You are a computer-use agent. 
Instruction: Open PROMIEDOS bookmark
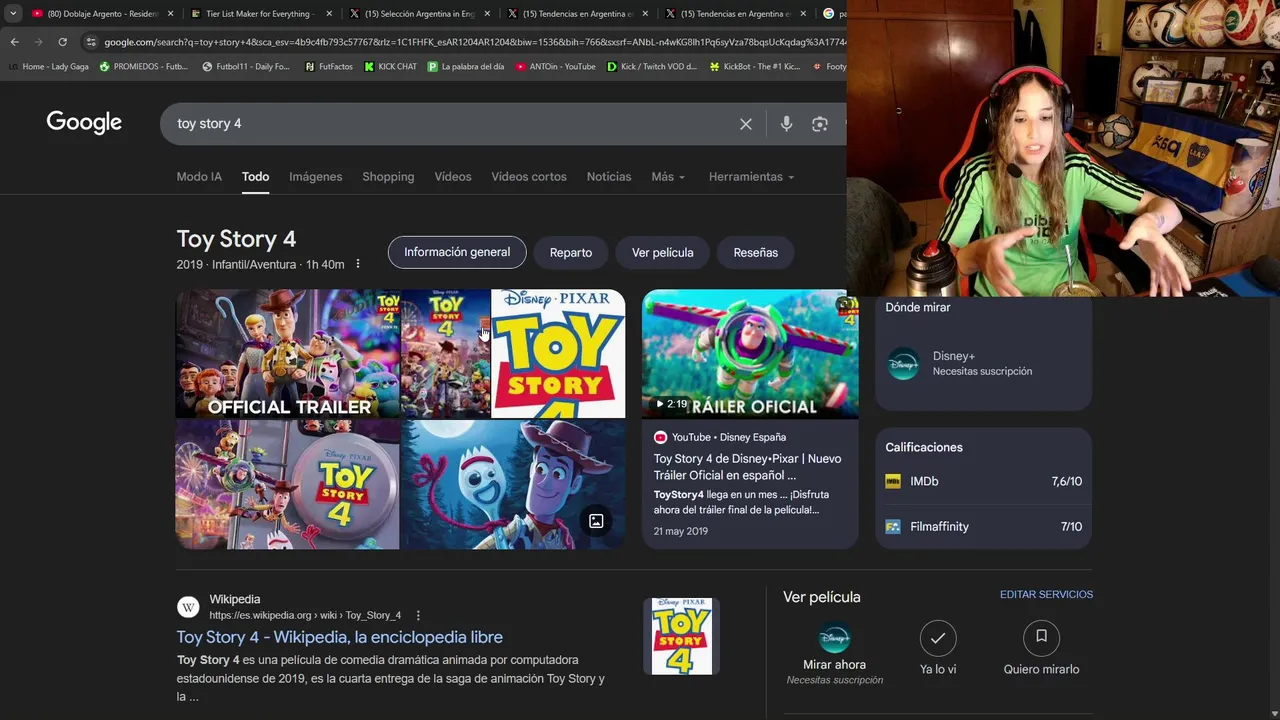point(144,67)
